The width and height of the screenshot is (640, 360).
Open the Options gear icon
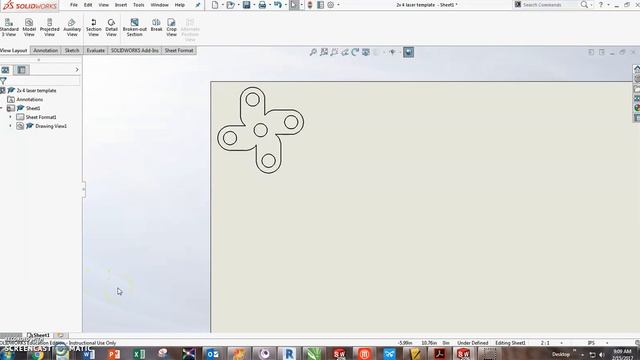(x=331, y=5)
